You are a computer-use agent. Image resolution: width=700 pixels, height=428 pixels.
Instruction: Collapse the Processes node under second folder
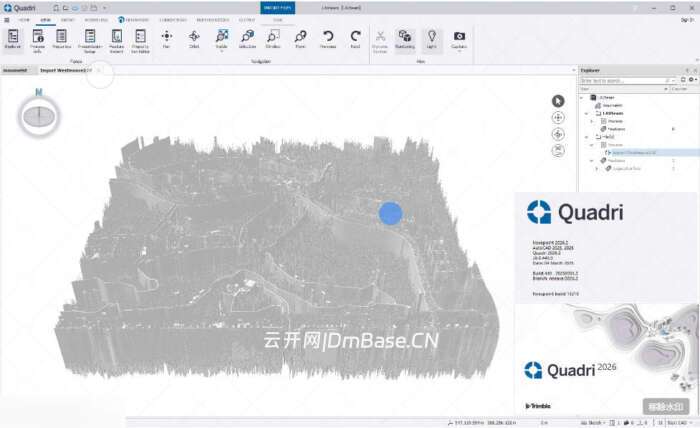[x=592, y=145]
